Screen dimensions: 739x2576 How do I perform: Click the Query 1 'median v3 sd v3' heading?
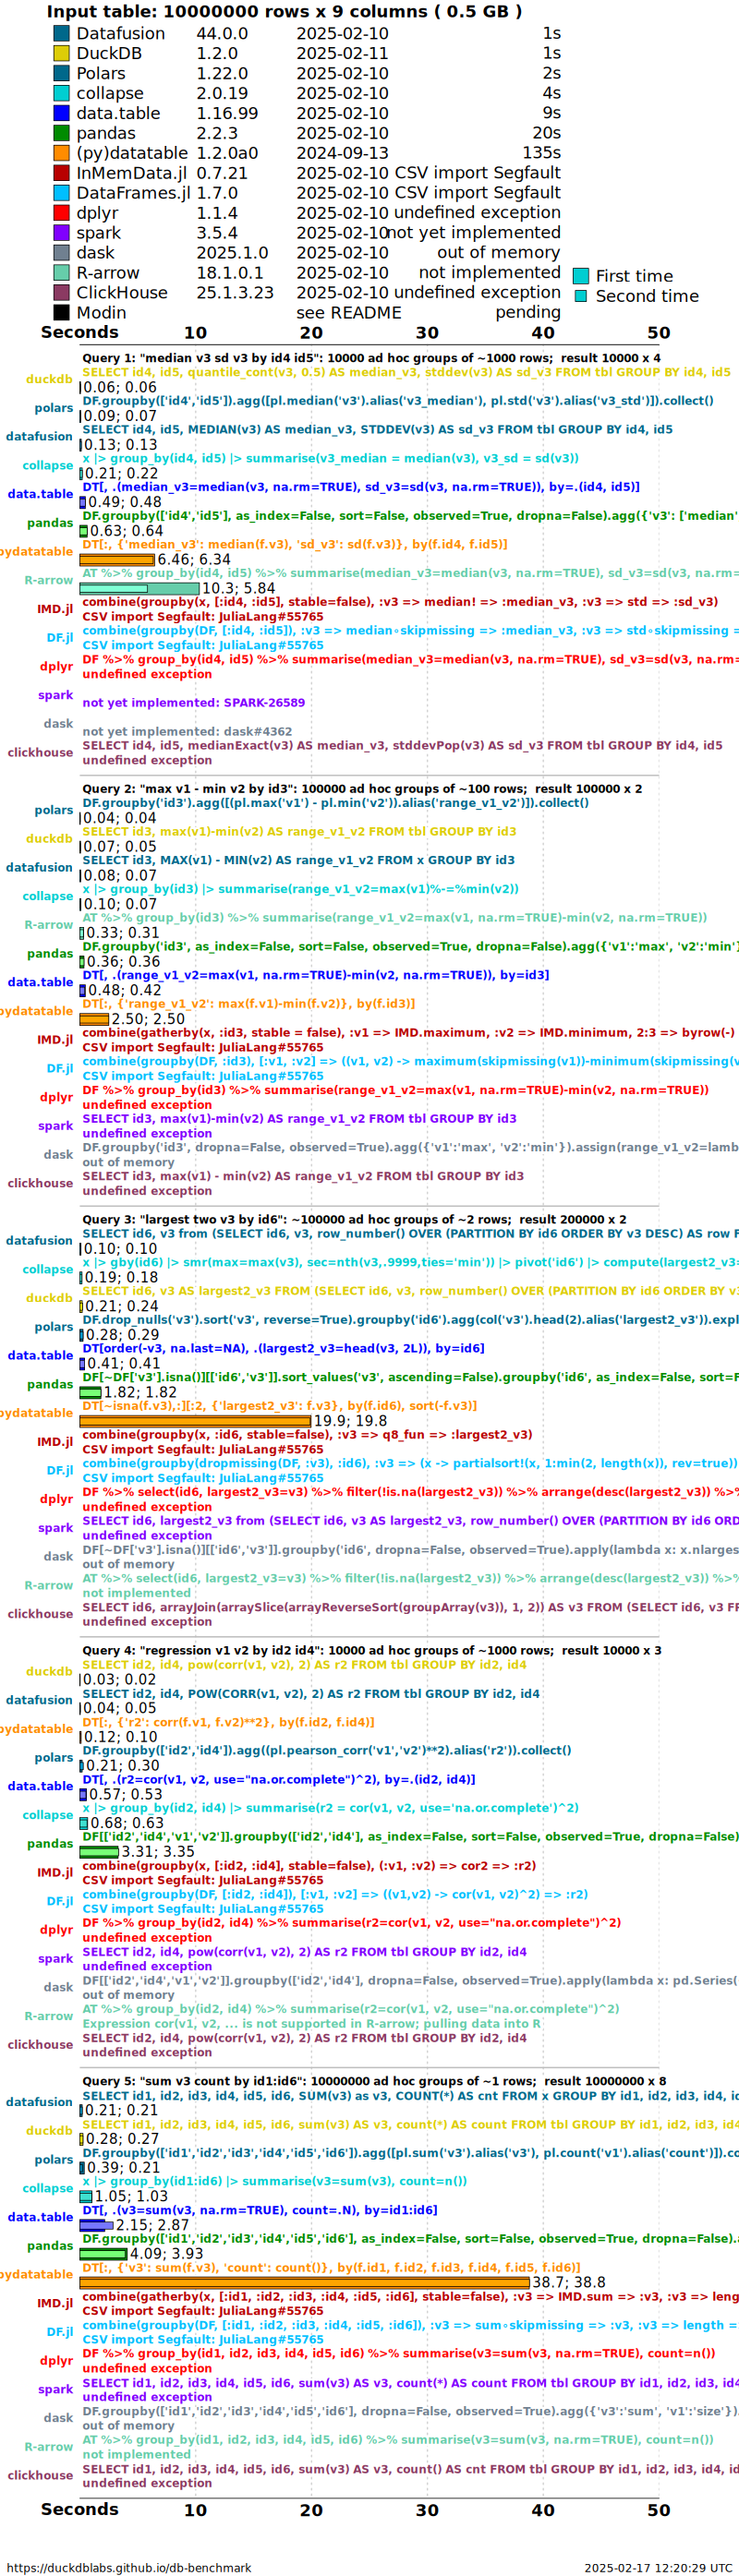(371, 358)
